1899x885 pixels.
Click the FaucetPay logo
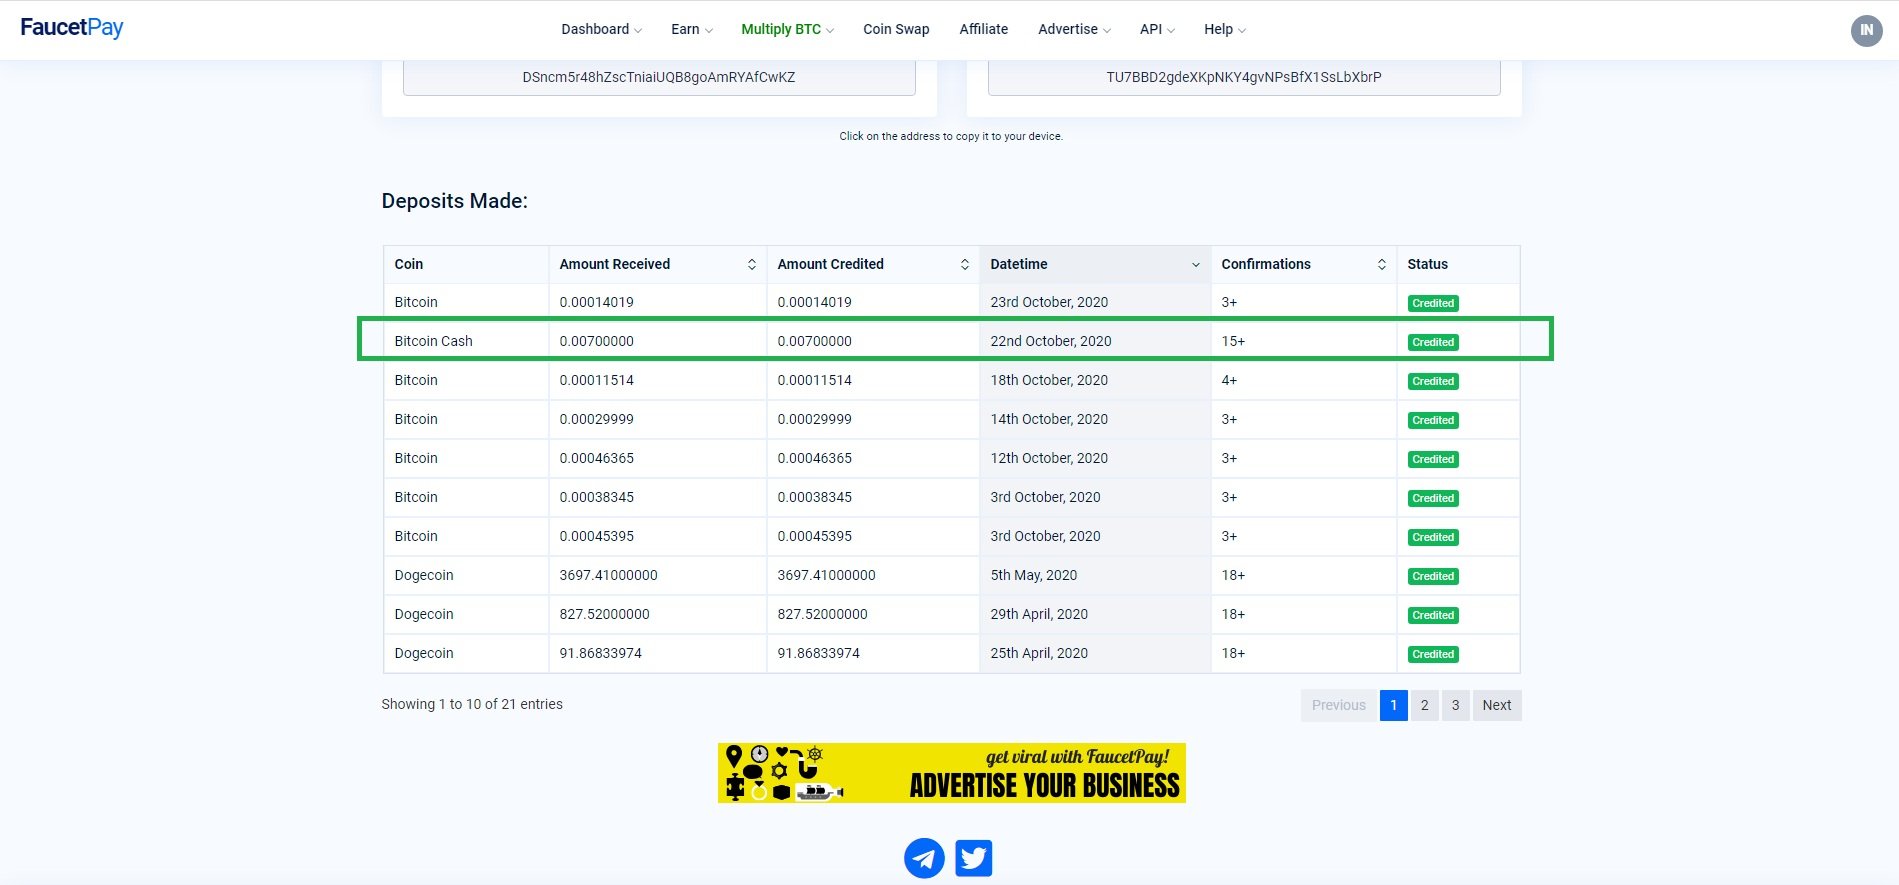(72, 28)
